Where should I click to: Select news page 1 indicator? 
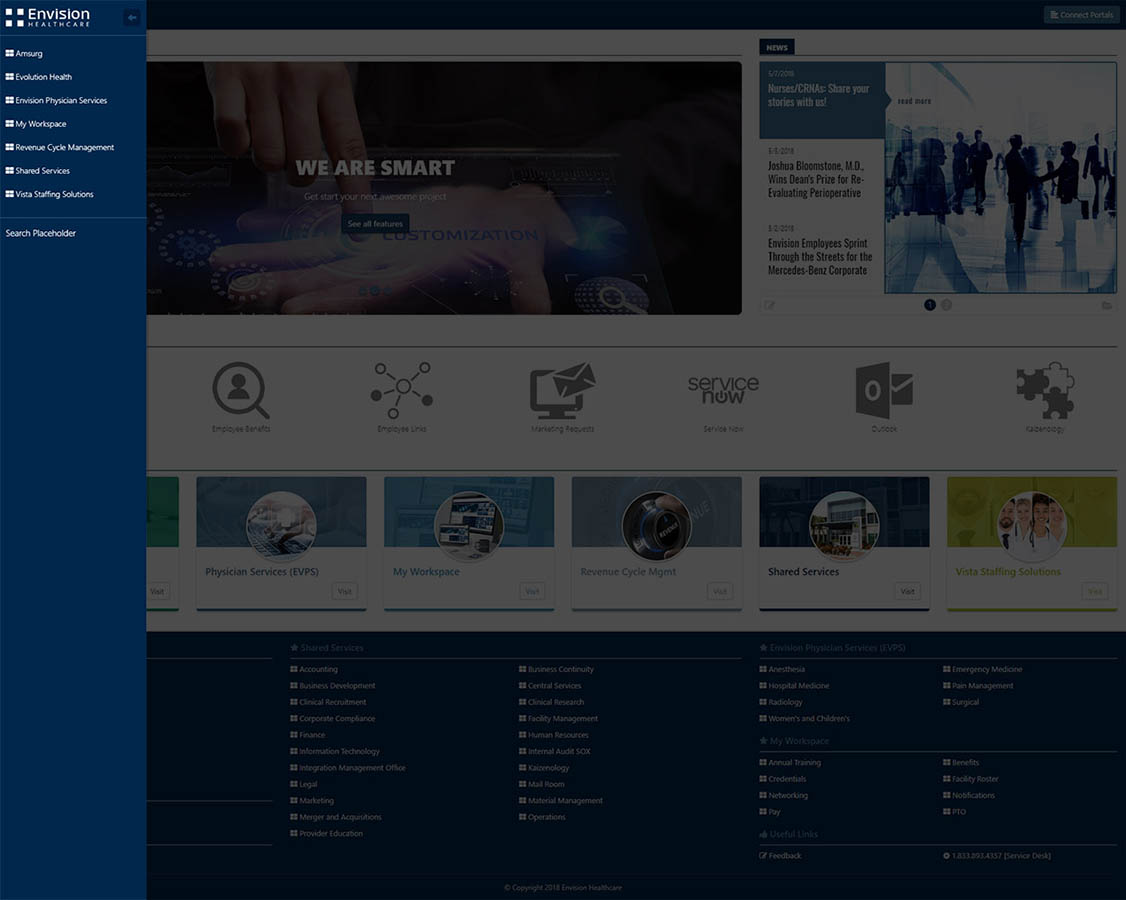(930, 305)
